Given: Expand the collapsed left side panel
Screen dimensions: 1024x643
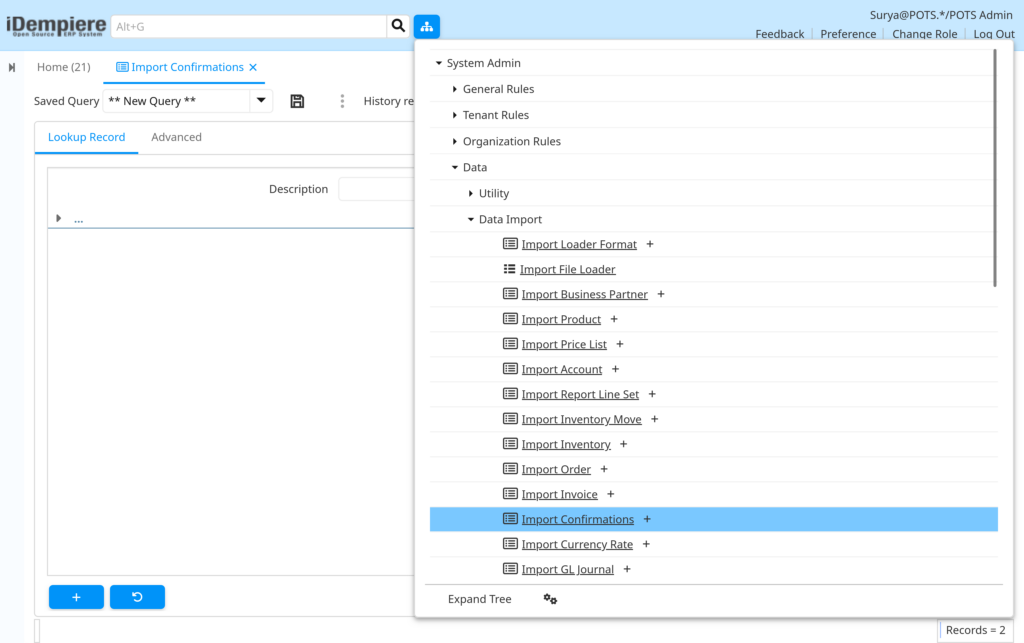Looking at the screenshot, I should [x=12, y=67].
